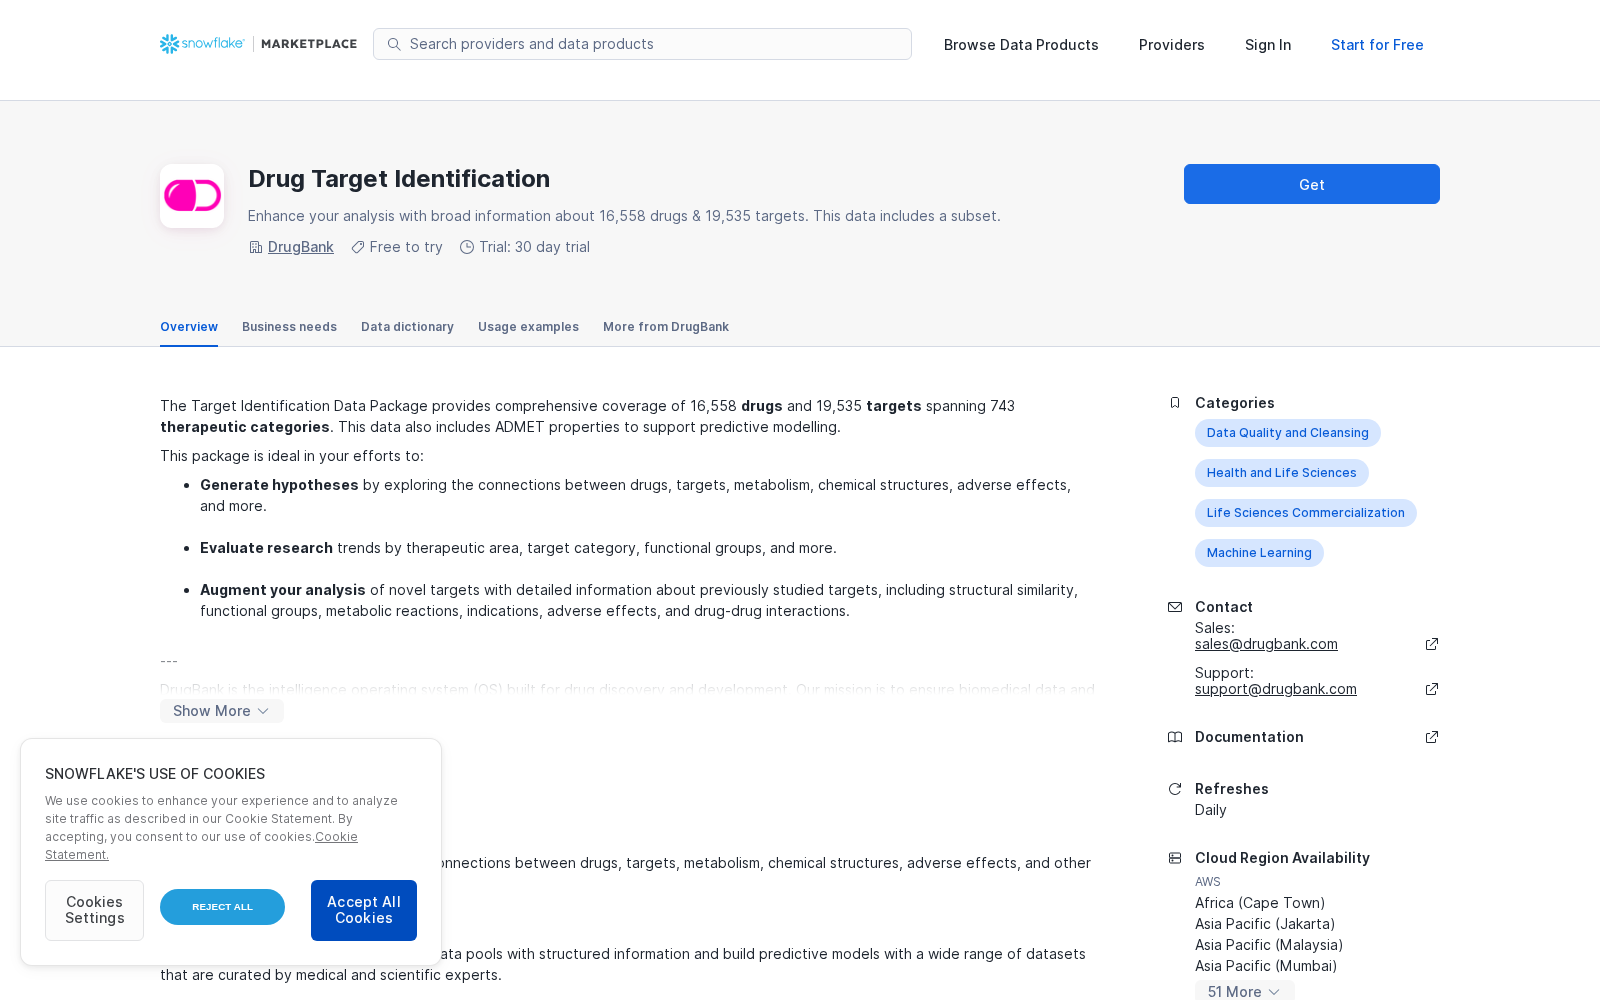Screen dimensions: 1600x1000
Task: Click Asia Pacific (Malaysia) region text
Action: [x=1269, y=945]
